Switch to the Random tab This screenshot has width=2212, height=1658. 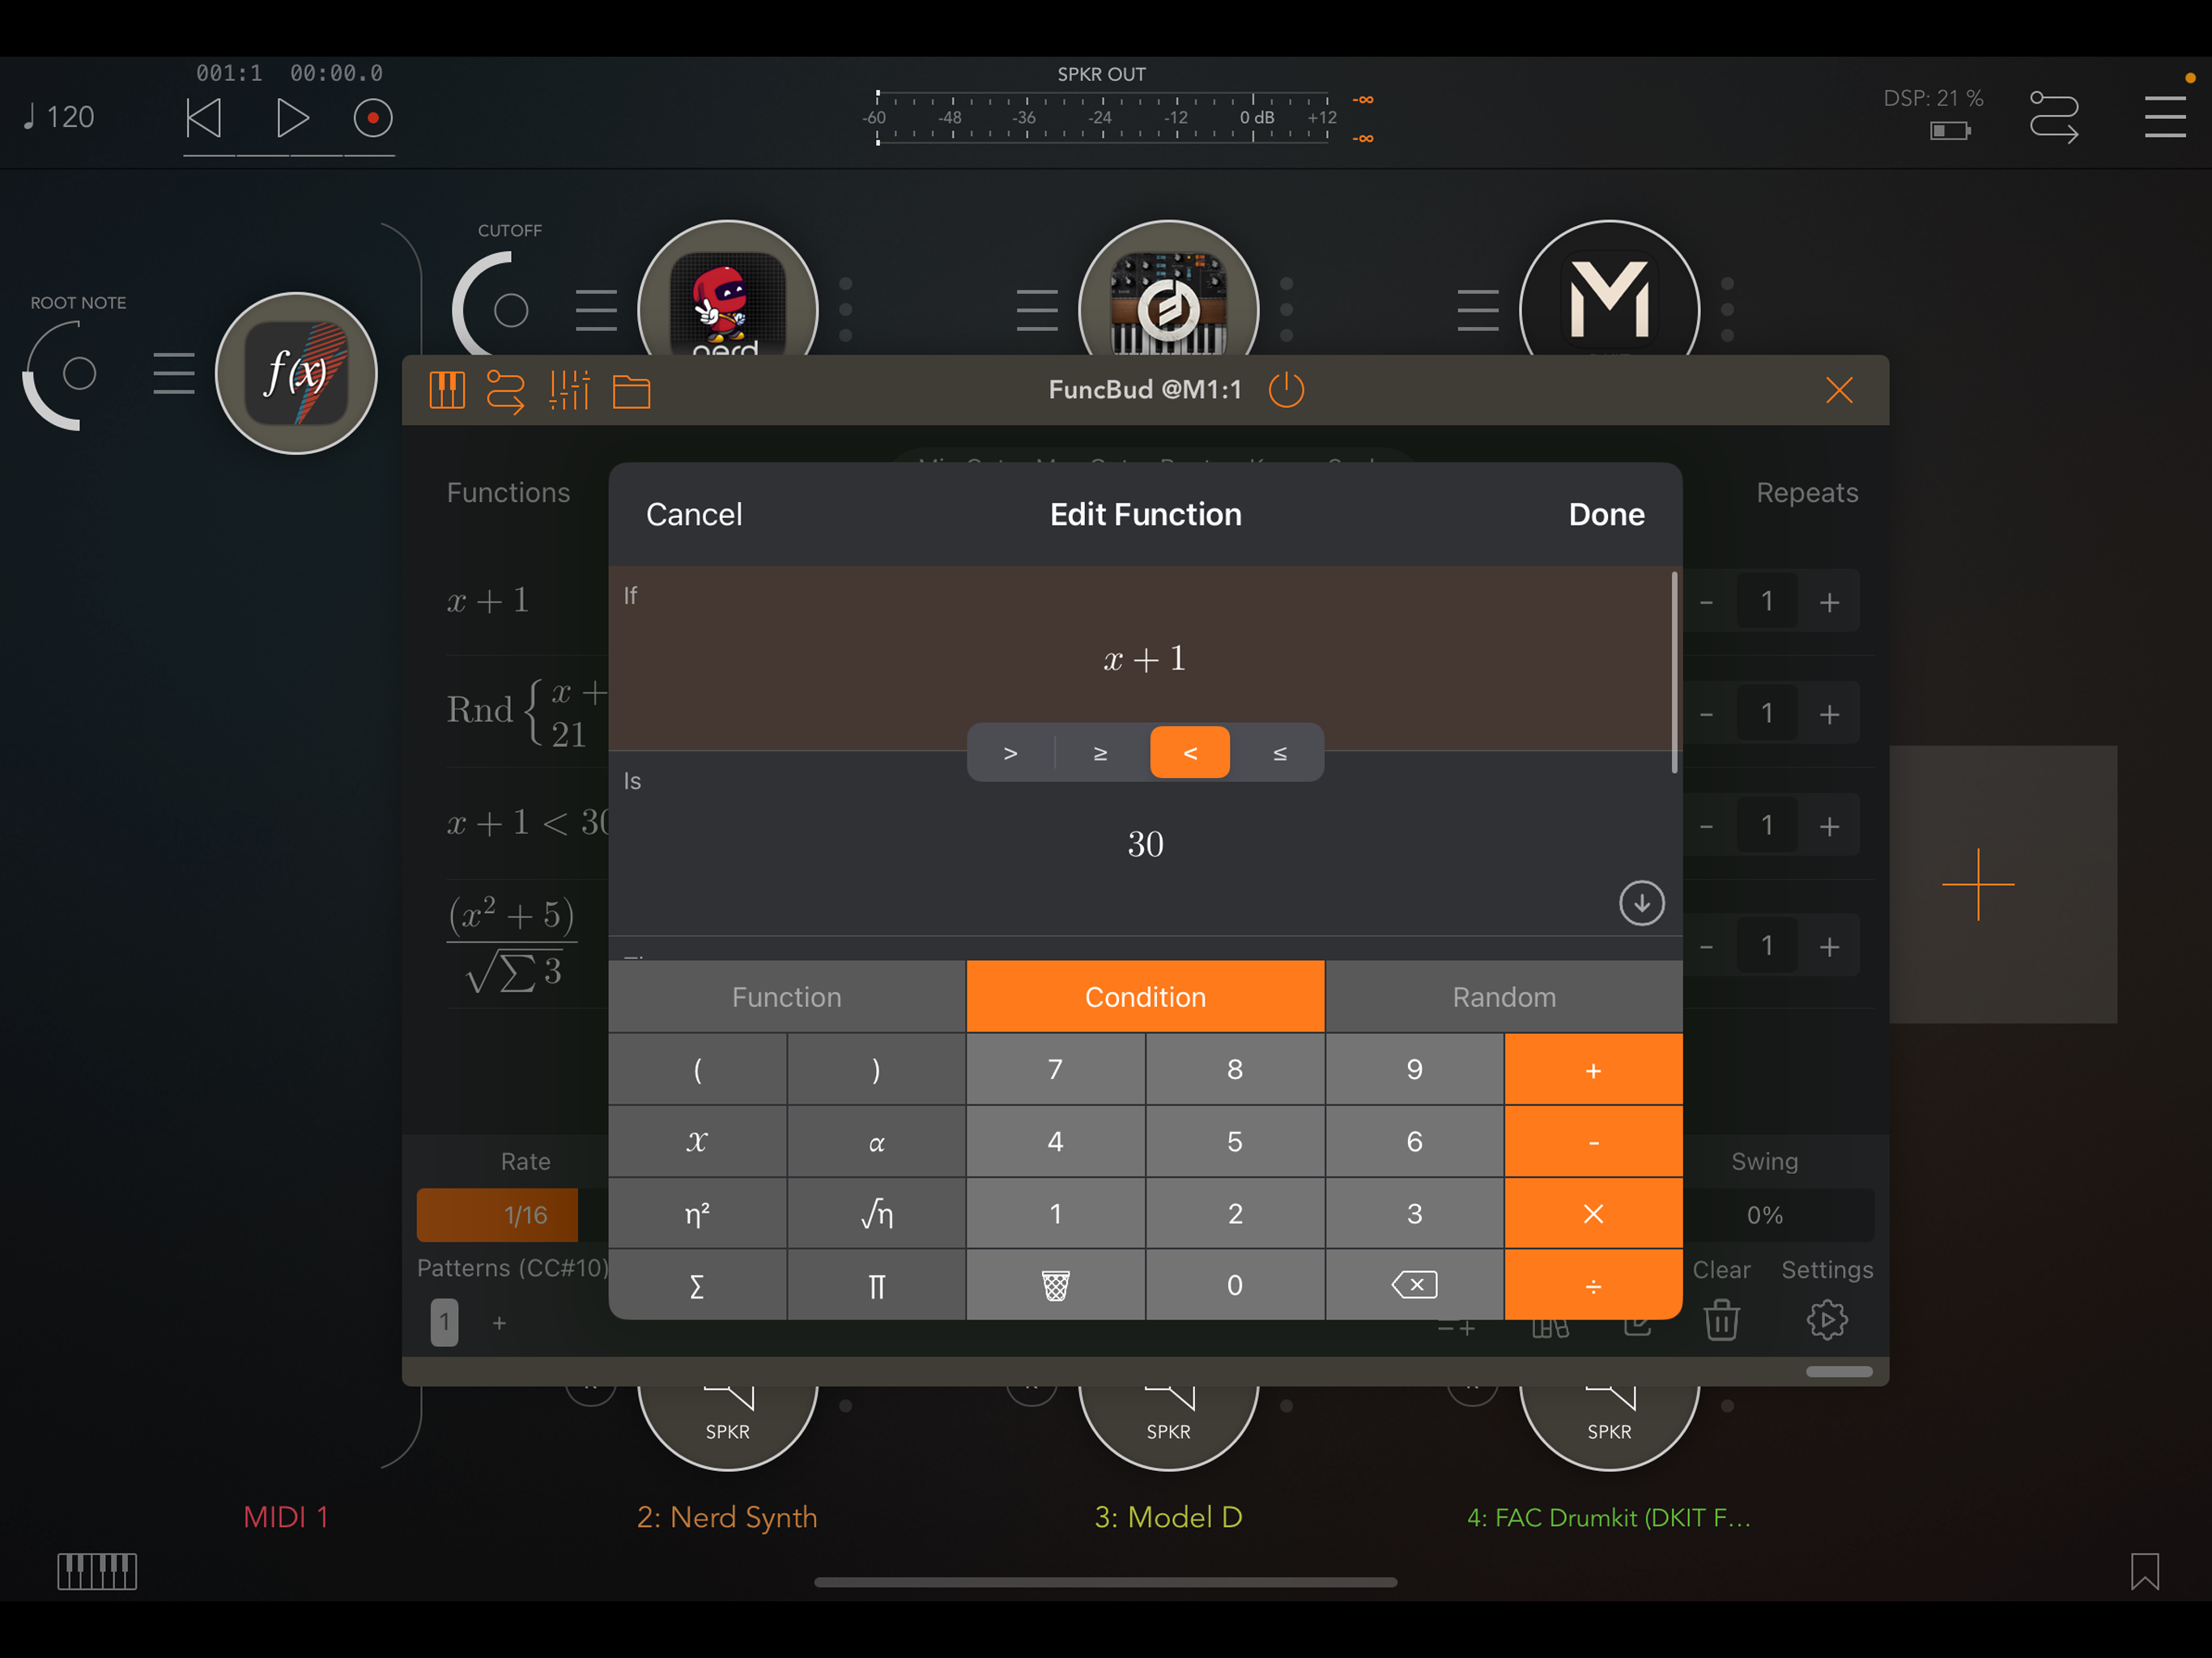pyautogui.click(x=1504, y=997)
